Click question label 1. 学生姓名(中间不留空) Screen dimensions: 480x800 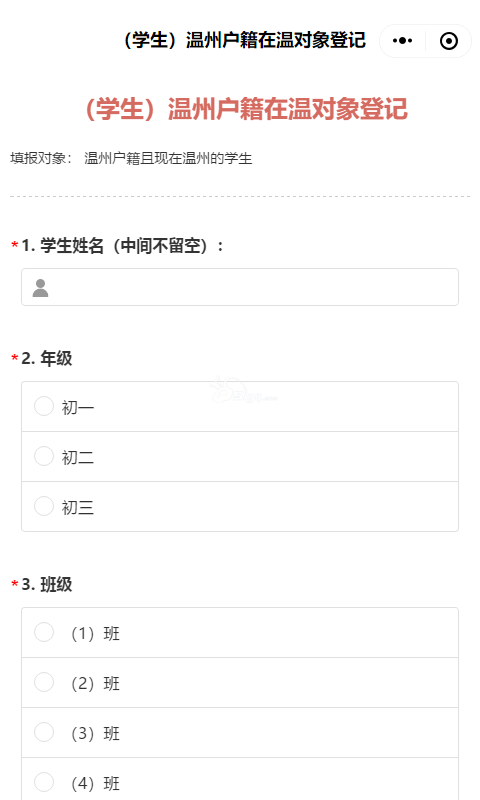click(122, 246)
